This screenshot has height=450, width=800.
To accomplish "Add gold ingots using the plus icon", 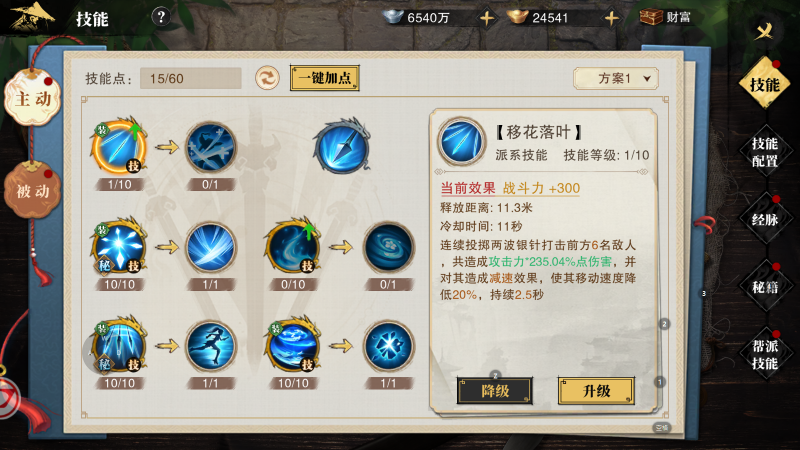I will tap(611, 19).
